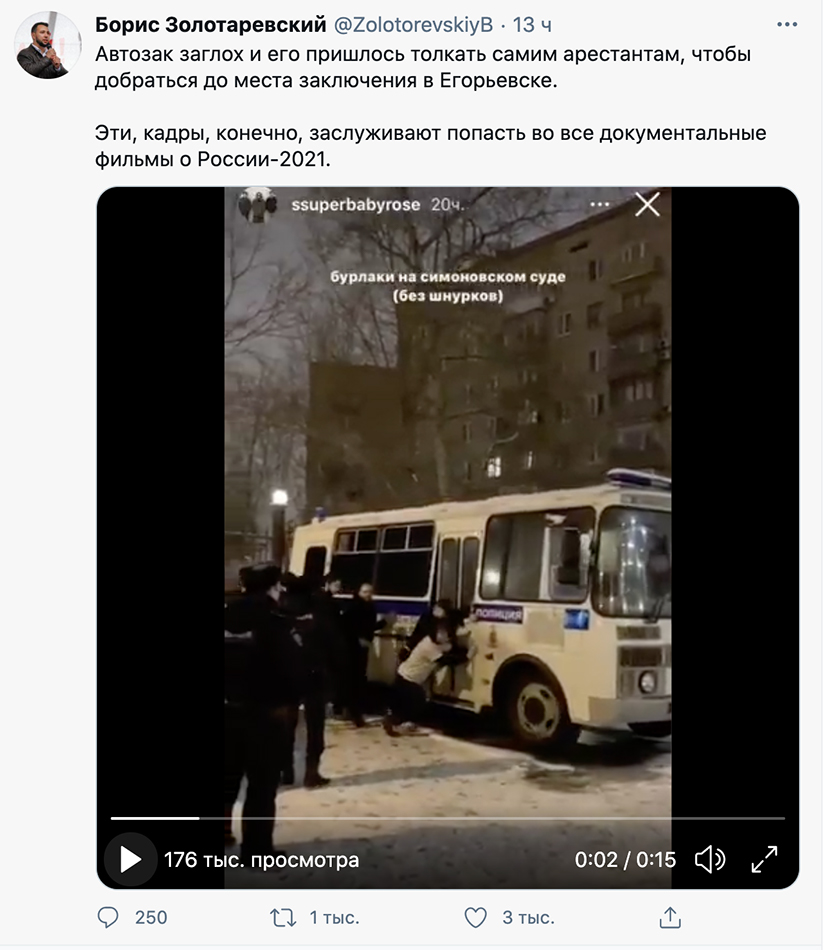This screenshot has width=824, height=950.
Task: Open the tweet's three-dot more options menu
Action: click(786, 25)
